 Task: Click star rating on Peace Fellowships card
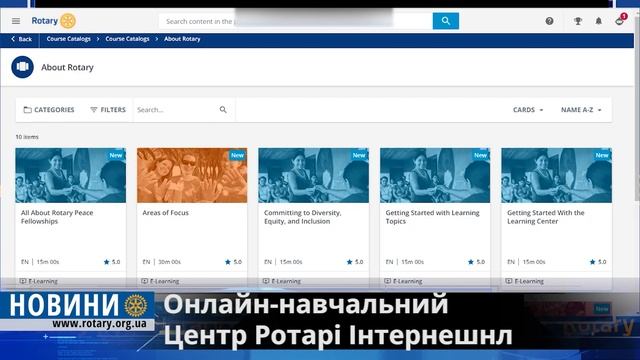tap(112, 262)
